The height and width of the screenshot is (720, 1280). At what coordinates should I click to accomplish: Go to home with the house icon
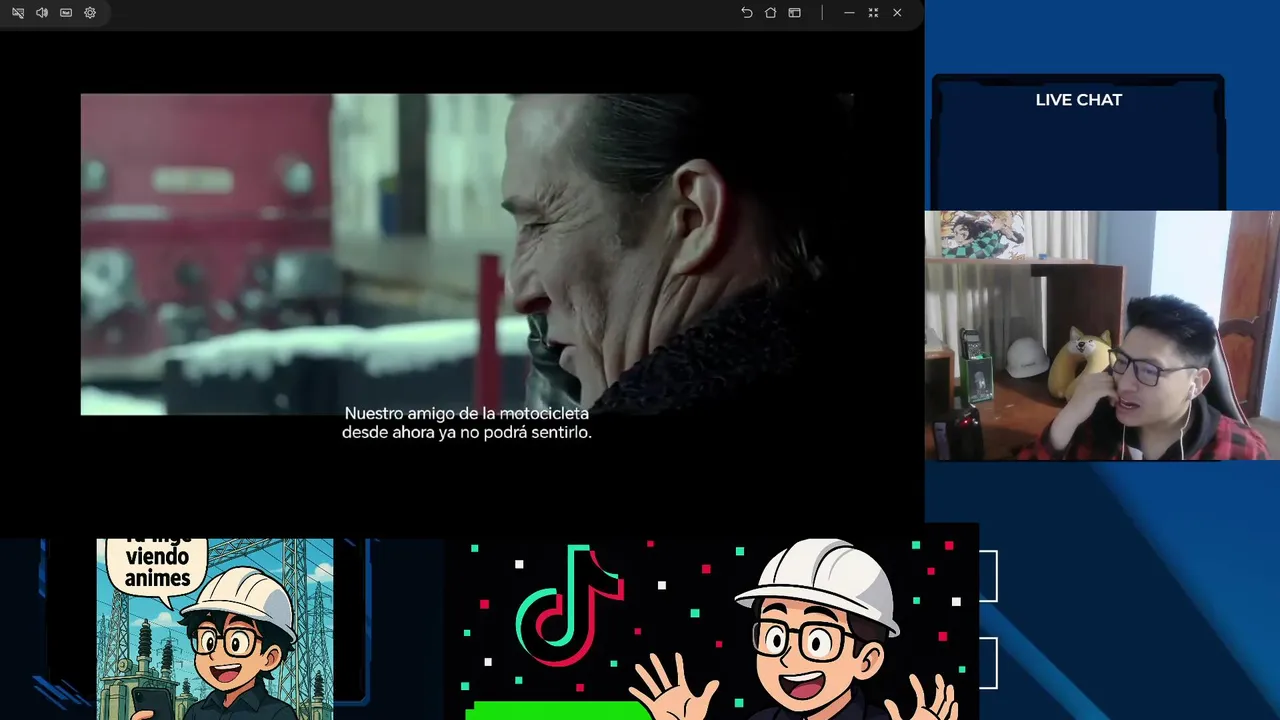(x=770, y=13)
